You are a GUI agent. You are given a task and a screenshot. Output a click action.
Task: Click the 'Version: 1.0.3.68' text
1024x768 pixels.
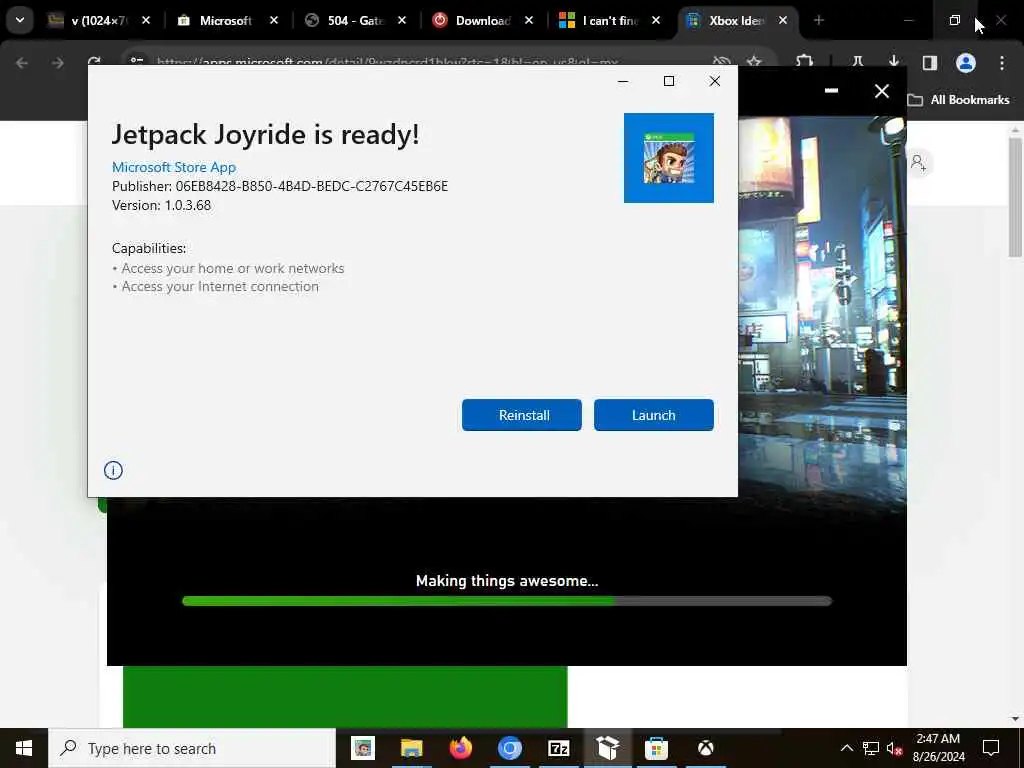click(x=161, y=205)
